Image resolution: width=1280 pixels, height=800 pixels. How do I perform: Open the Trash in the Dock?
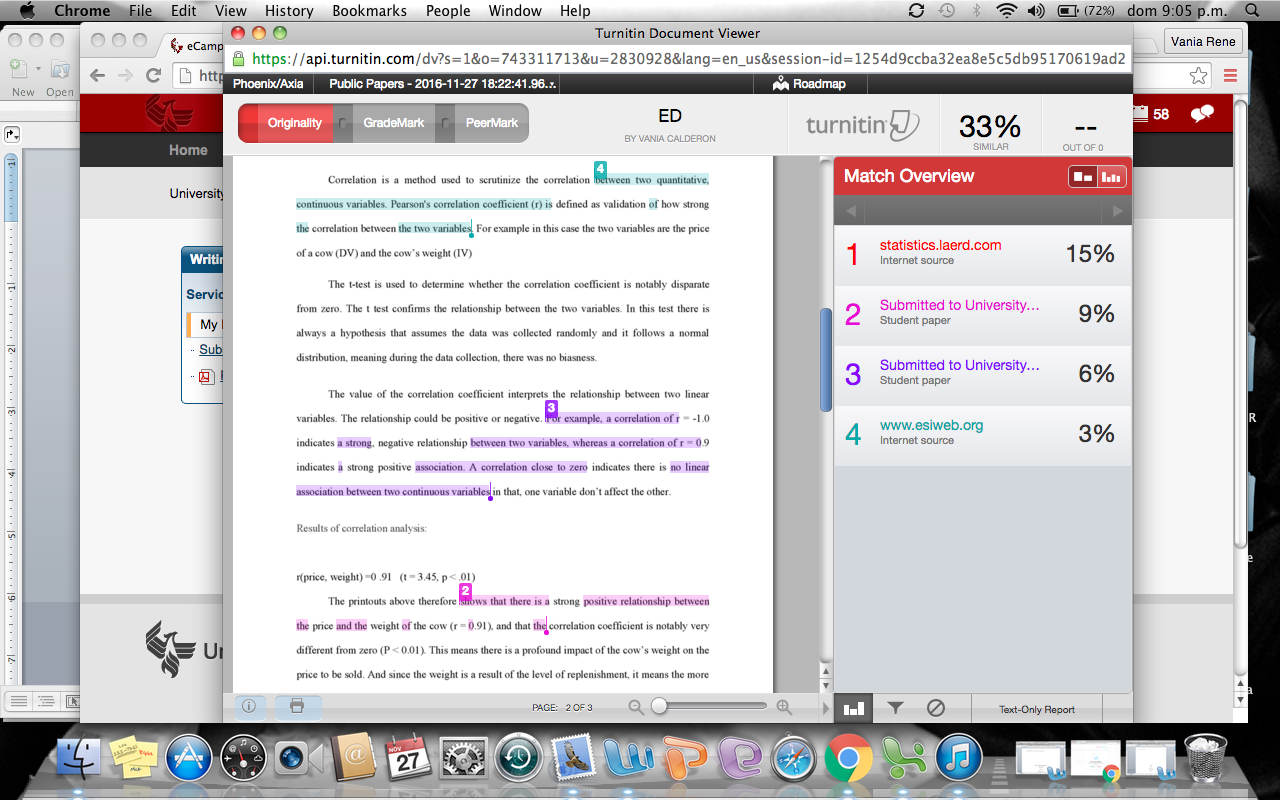1206,759
